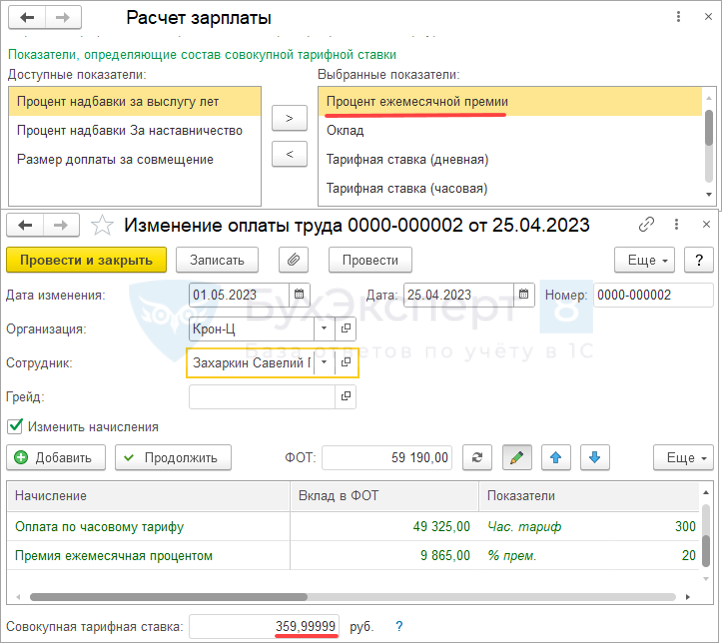Screen dimensions: 722x643
Task: Select Тарифная ставка (дневная) indicator
Action: coord(510,159)
